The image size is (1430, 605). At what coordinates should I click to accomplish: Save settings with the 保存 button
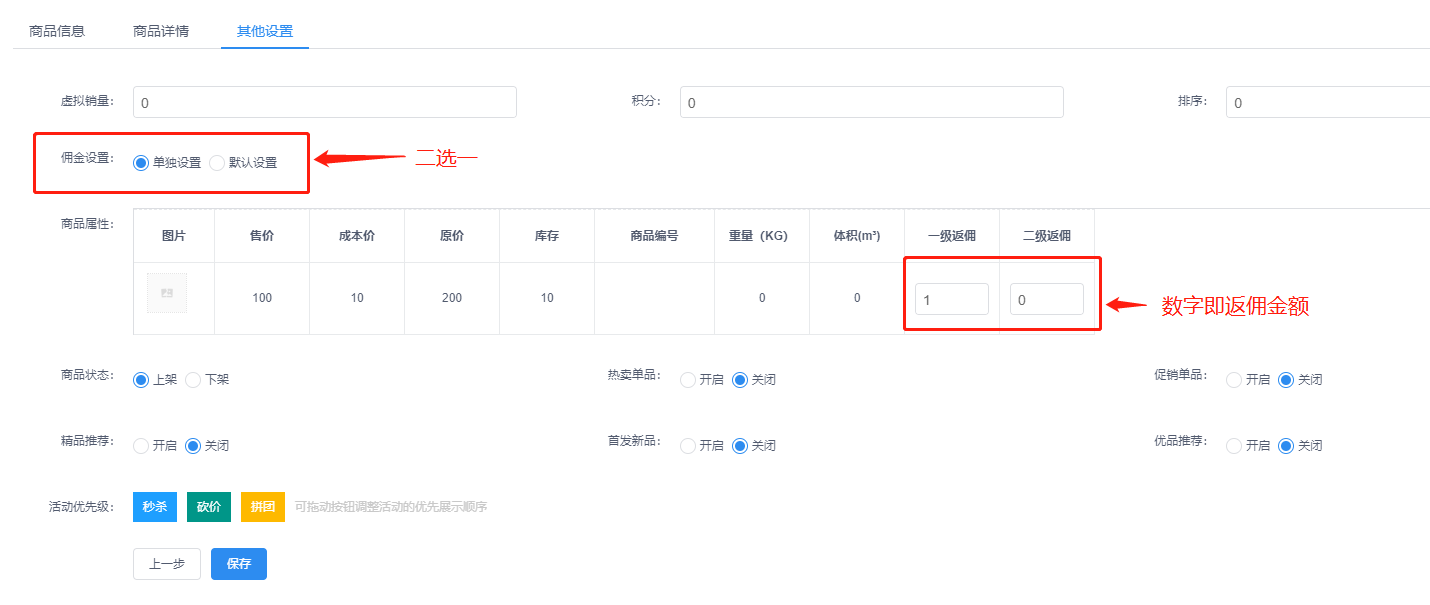click(x=239, y=564)
